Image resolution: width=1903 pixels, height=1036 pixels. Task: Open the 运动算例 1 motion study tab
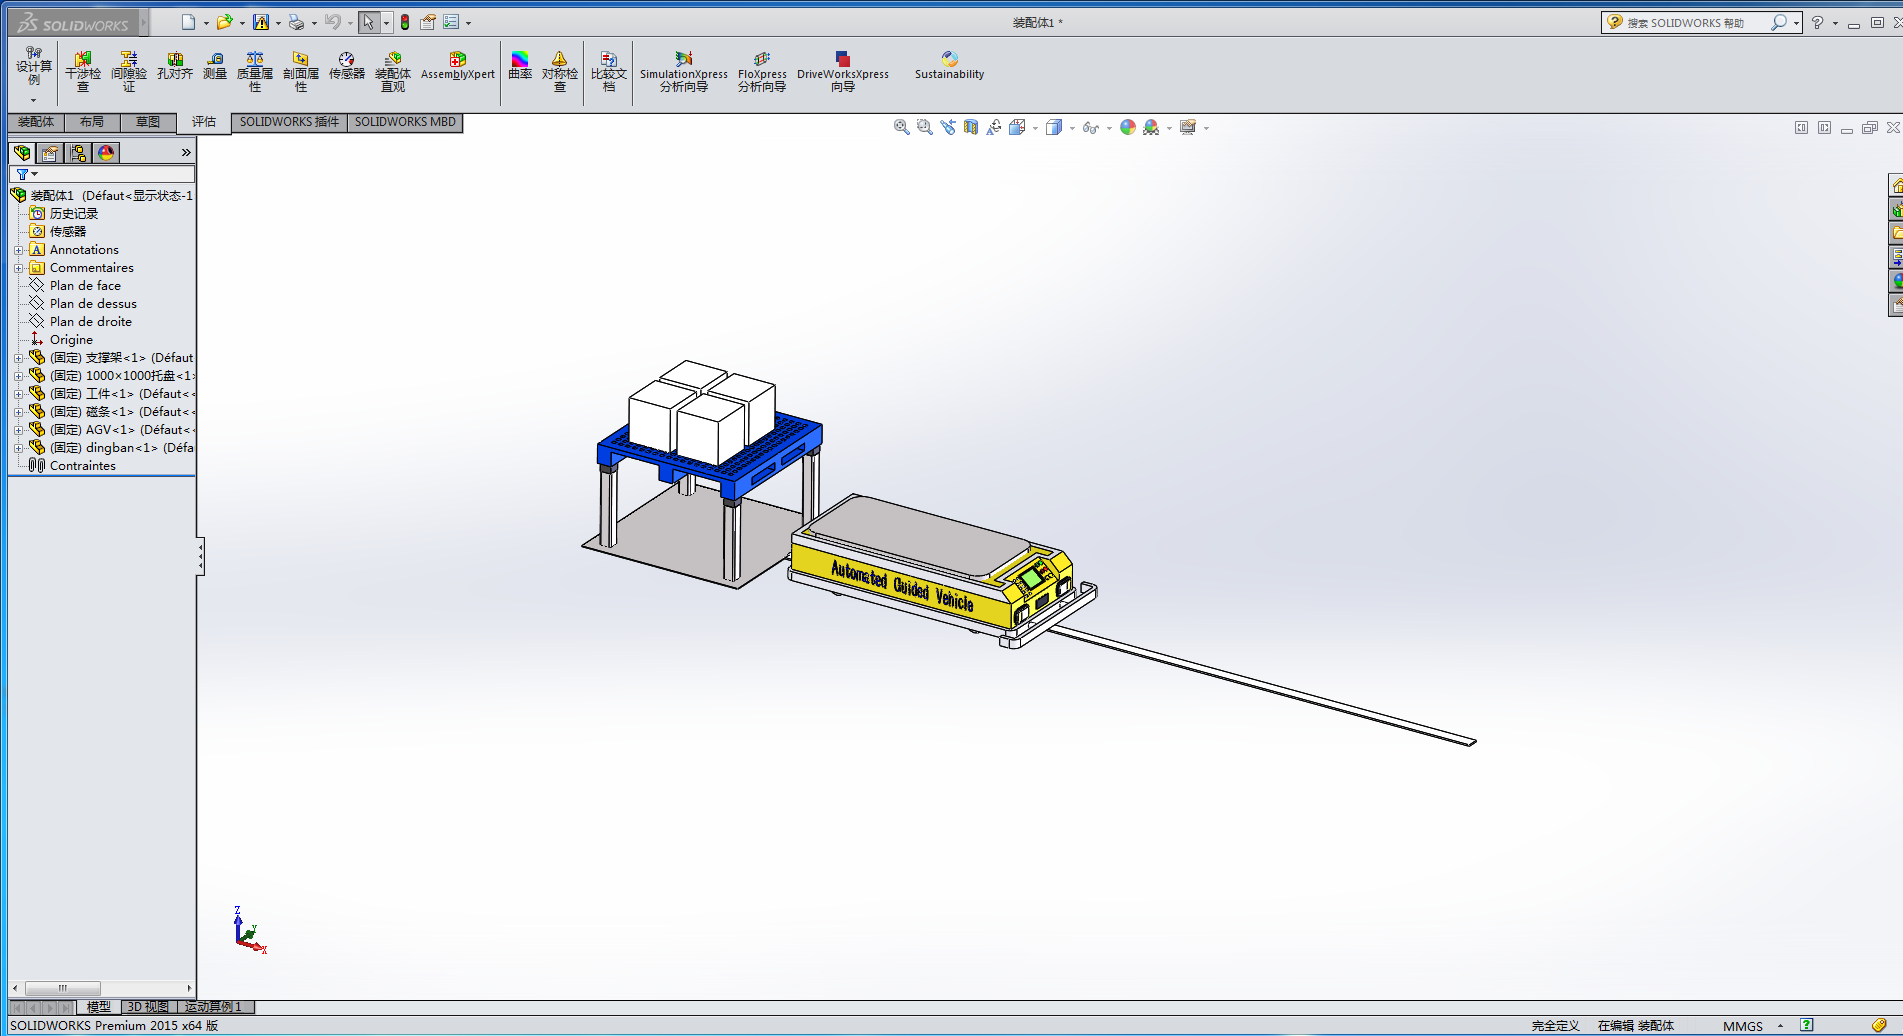coord(215,1007)
